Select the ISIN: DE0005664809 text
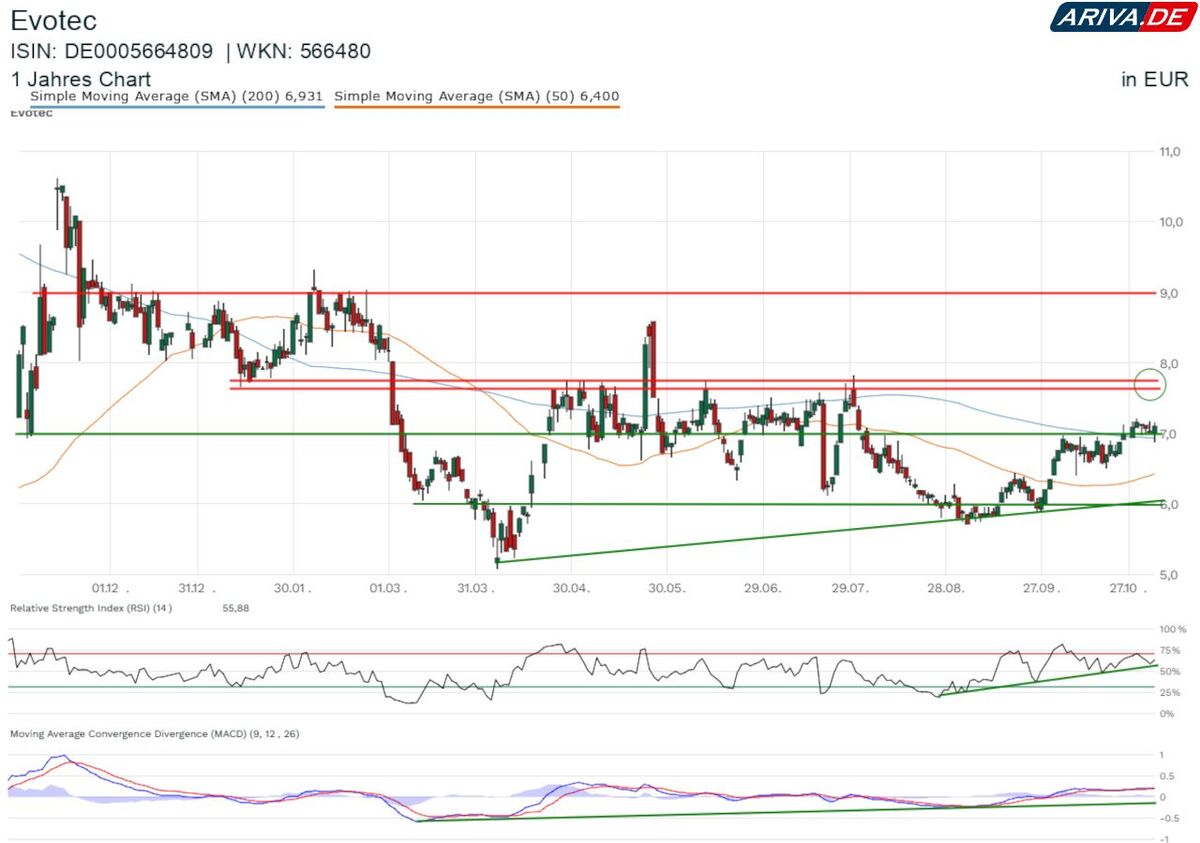The height and width of the screenshot is (843, 1200). [113, 51]
